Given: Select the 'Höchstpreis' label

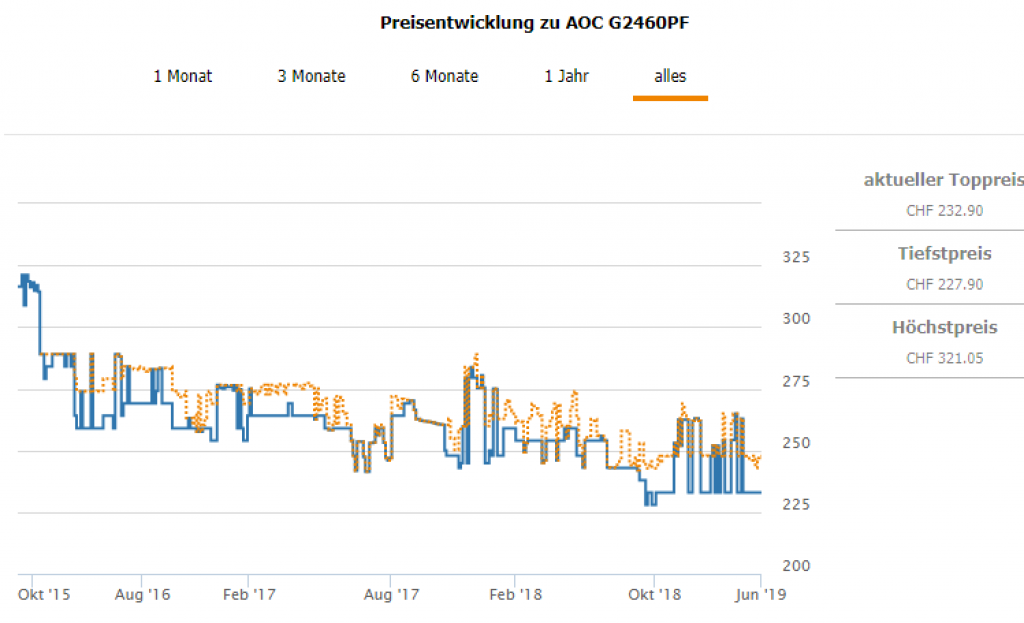Looking at the screenshot, I should click(944, 328).
